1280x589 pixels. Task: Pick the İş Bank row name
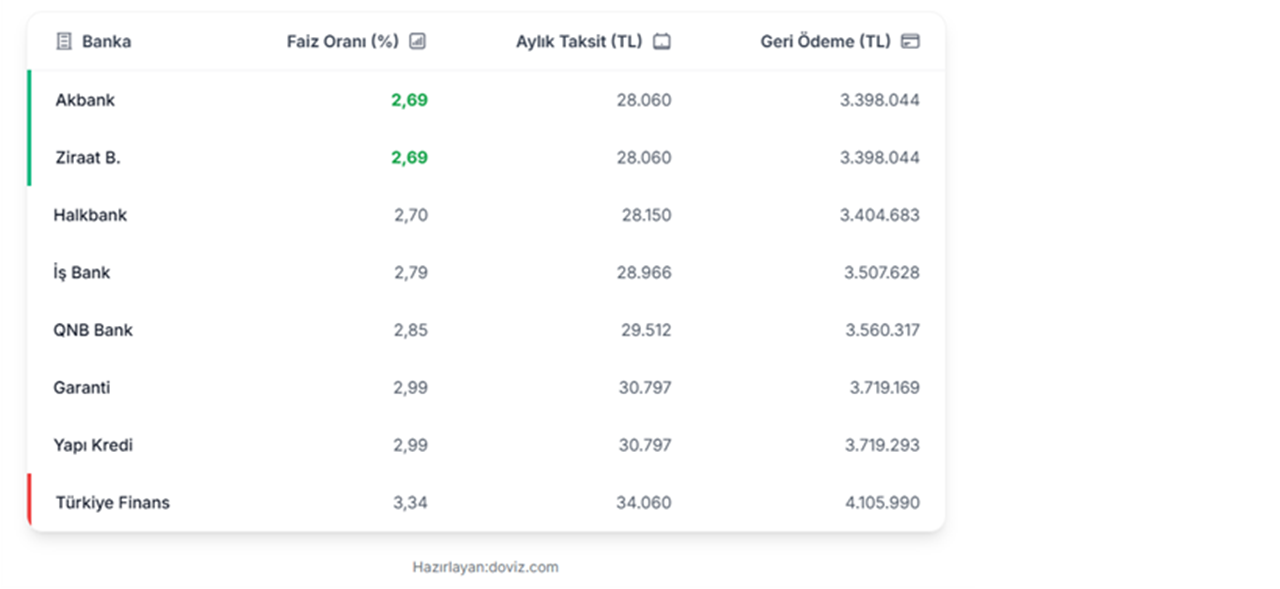pyautogui.click(x=82, y=273)
